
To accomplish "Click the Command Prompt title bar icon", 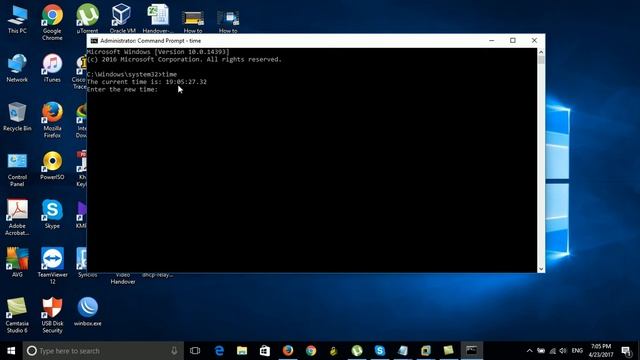I will [x=94, y=40].
